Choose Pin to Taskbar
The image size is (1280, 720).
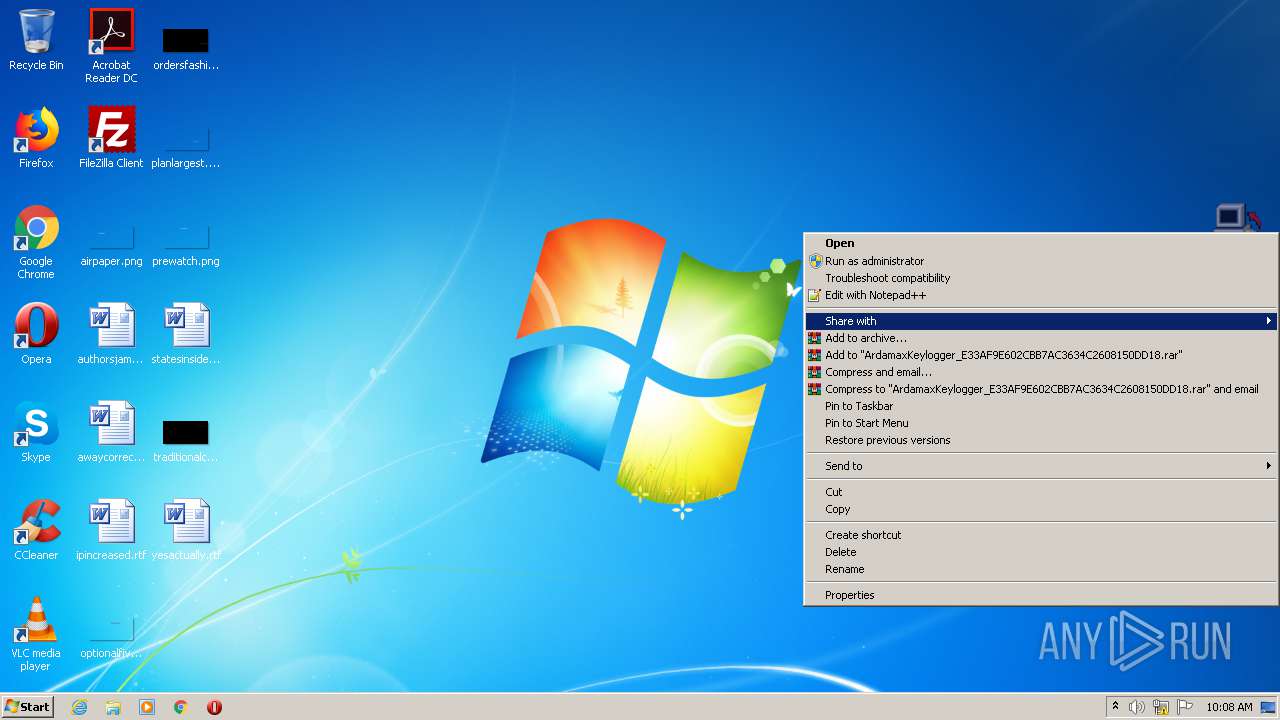pyautogui.click(x=1041, y=406)
